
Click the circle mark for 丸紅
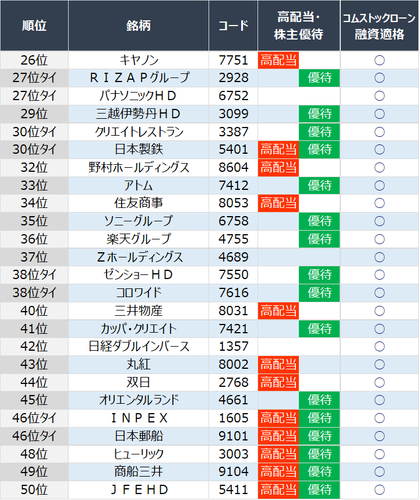pyautogui.click(x=379, y=364)
